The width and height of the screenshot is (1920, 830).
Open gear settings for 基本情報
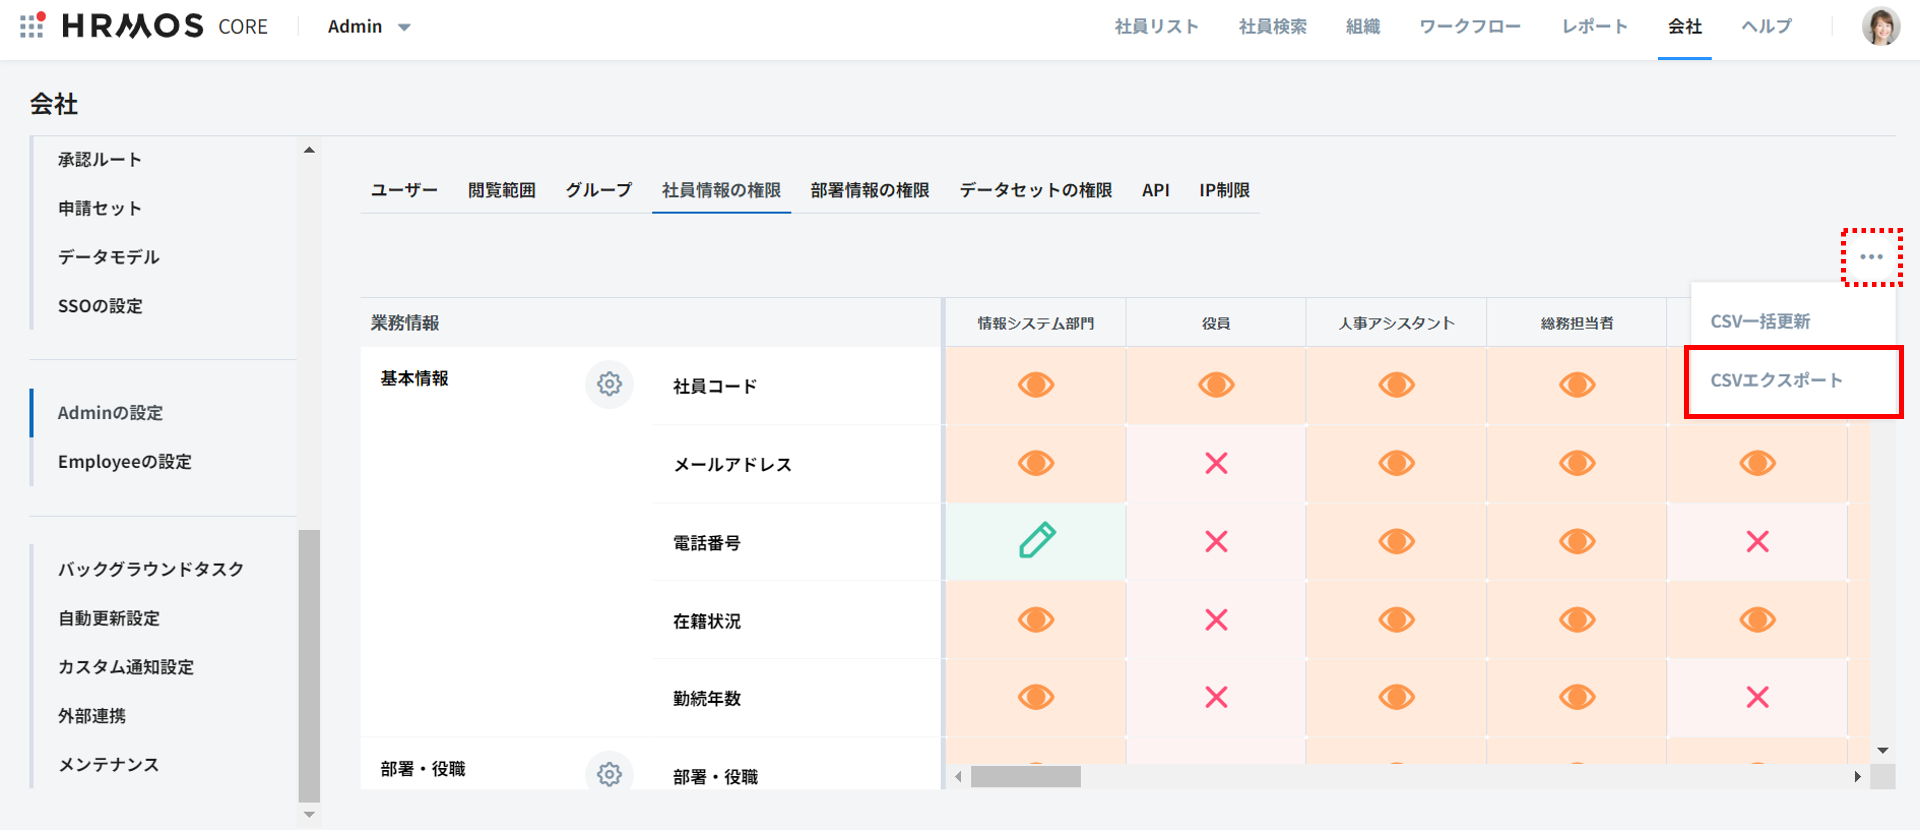click(609, 384)
